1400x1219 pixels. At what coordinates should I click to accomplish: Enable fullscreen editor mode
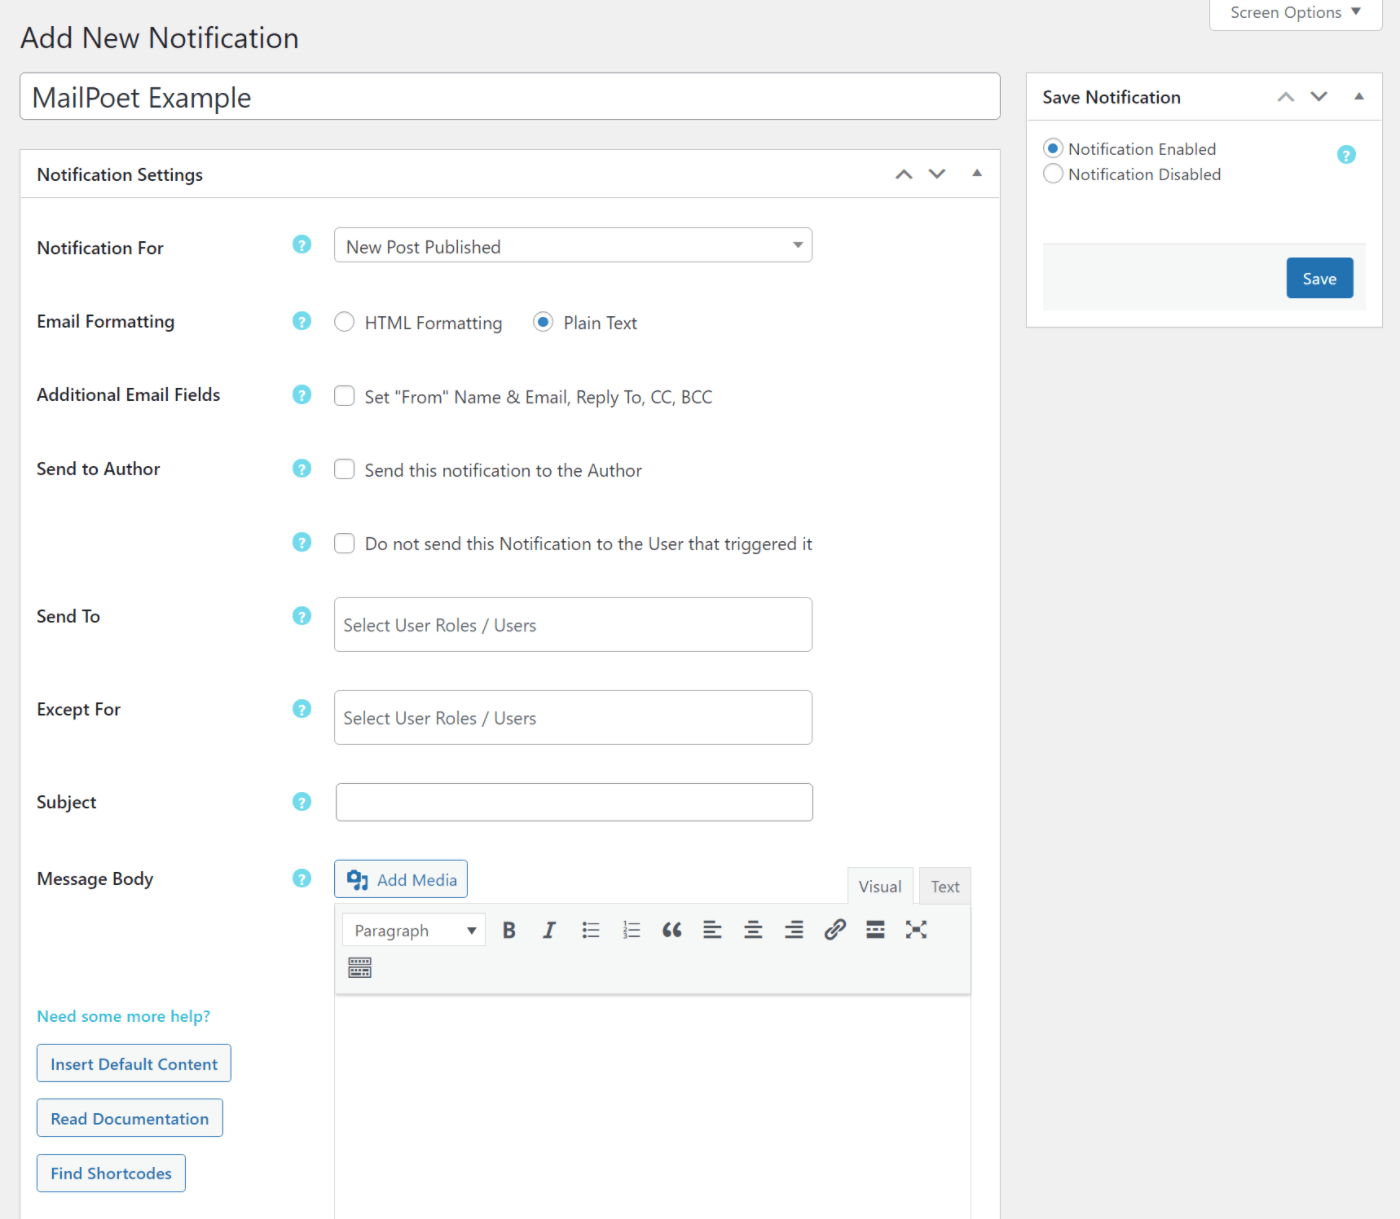[x=916, y=930]
